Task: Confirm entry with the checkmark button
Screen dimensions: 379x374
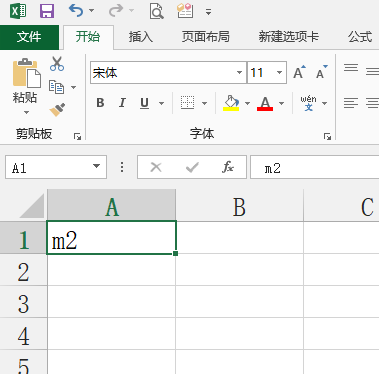Action: [192, 167]
